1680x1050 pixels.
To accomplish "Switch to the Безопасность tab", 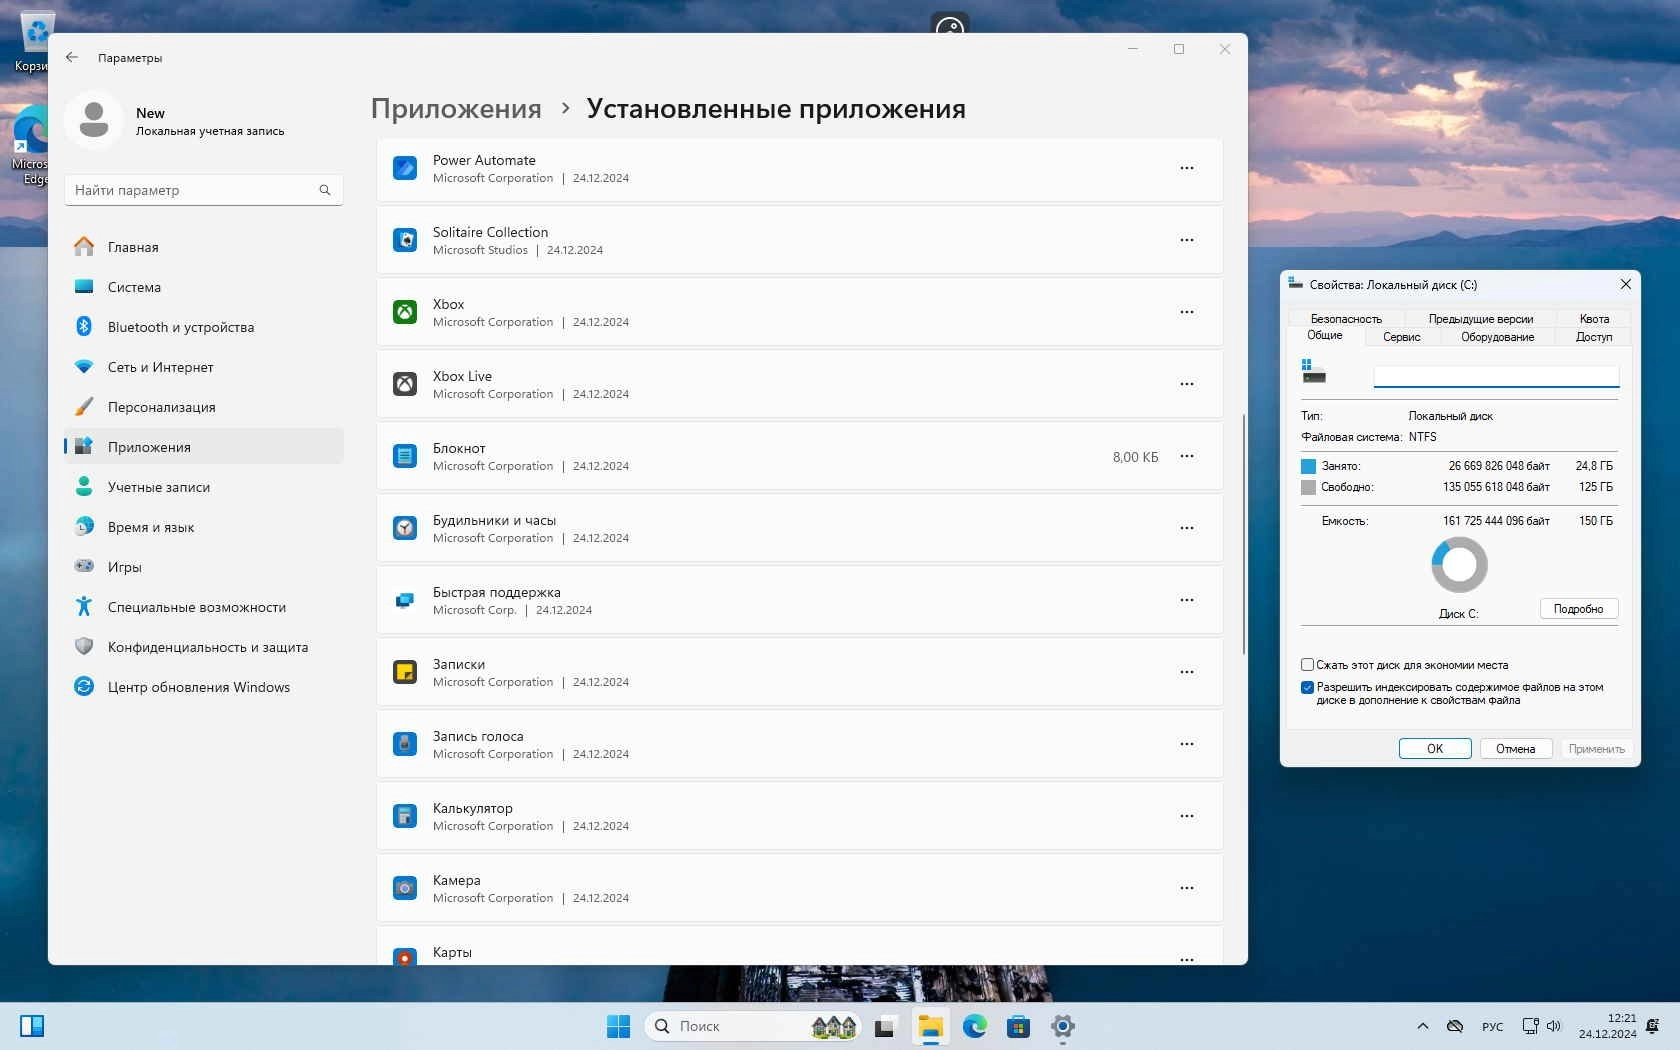I will coord(1346,319).
